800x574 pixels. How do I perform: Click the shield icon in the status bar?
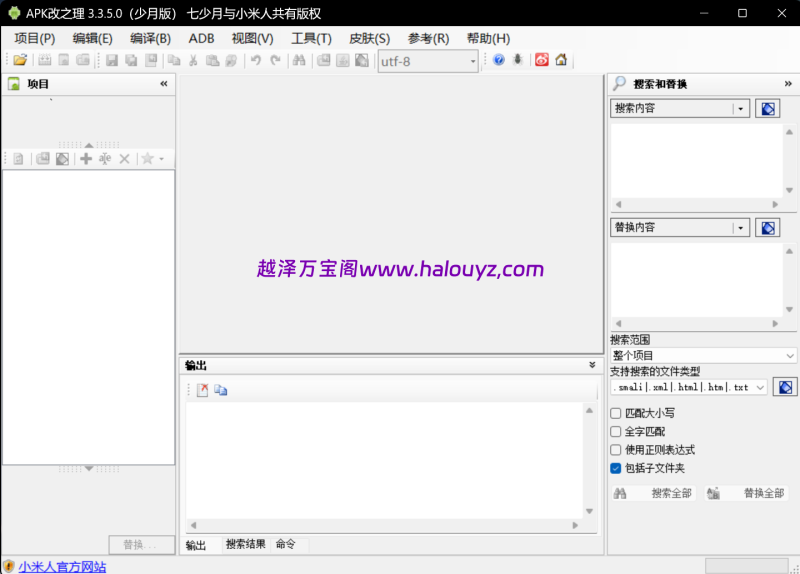(x=9, y=566)
